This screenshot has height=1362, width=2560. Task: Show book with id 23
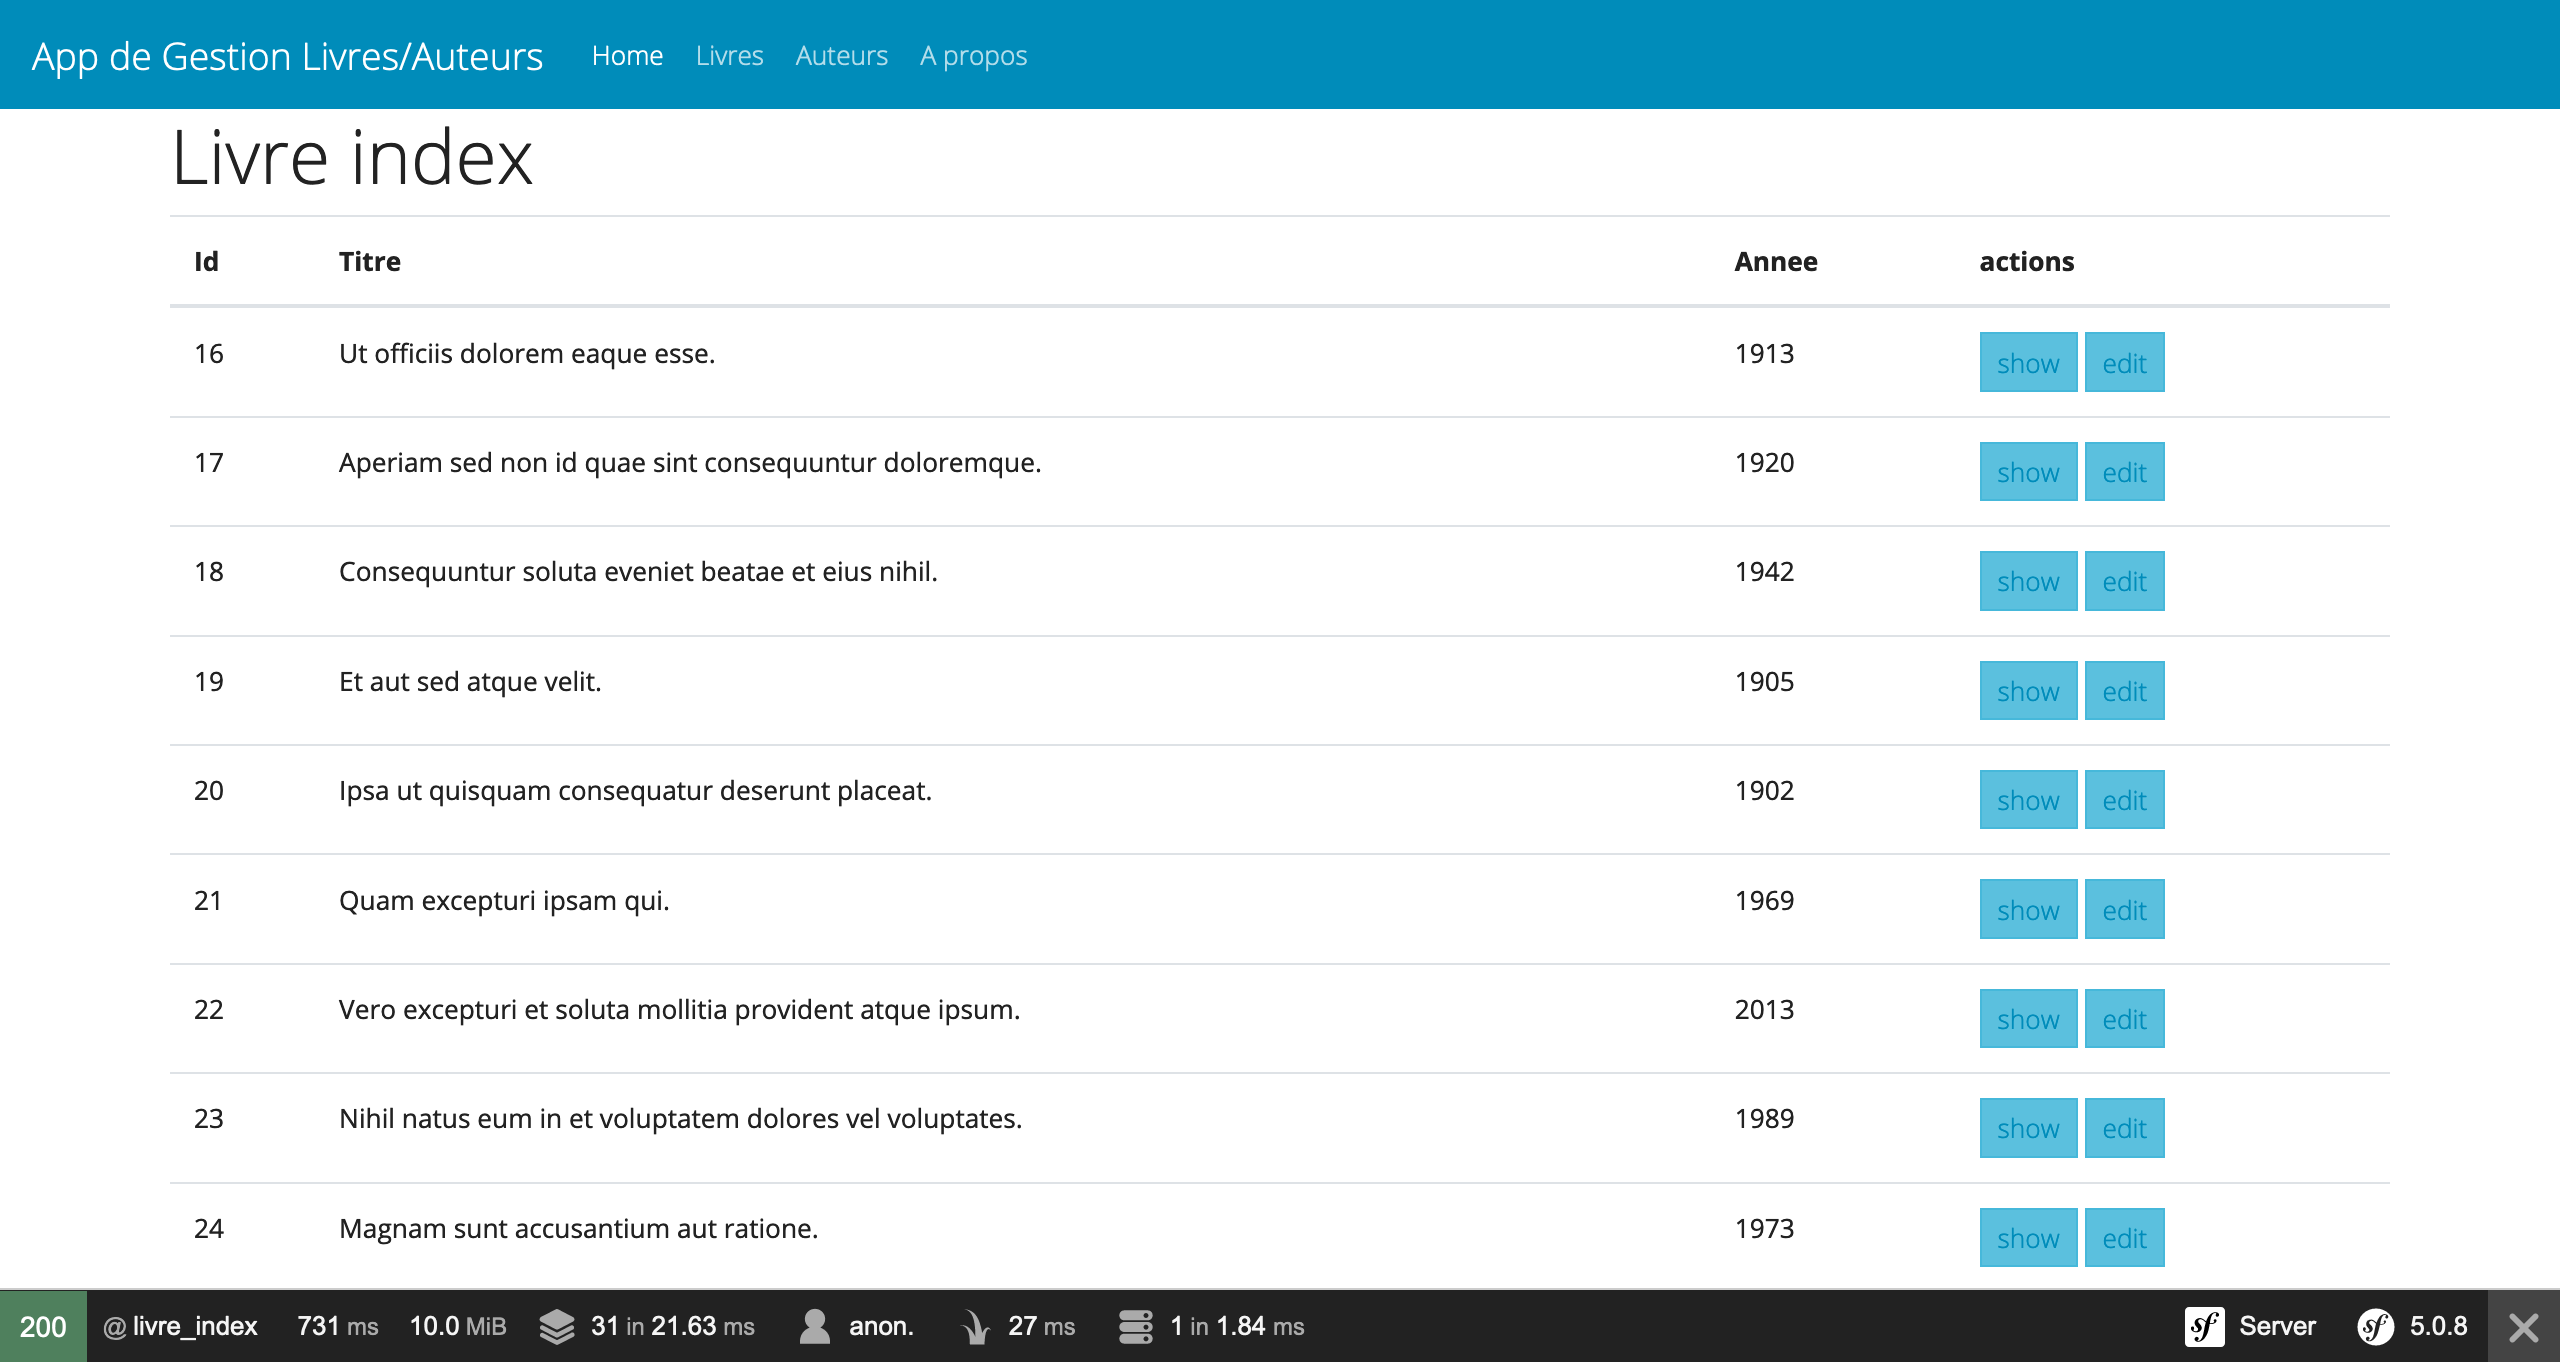click(x=2028, y=1128)
